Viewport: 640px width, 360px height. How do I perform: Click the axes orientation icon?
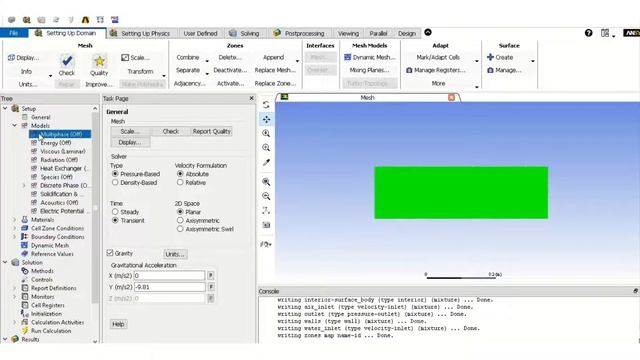tap(266, 211)
